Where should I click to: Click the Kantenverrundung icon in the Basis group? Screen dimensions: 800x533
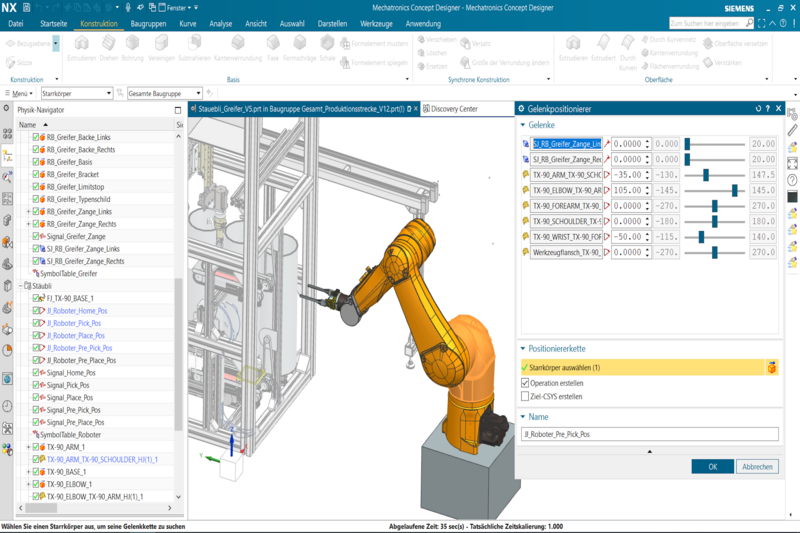coord(238,43)
